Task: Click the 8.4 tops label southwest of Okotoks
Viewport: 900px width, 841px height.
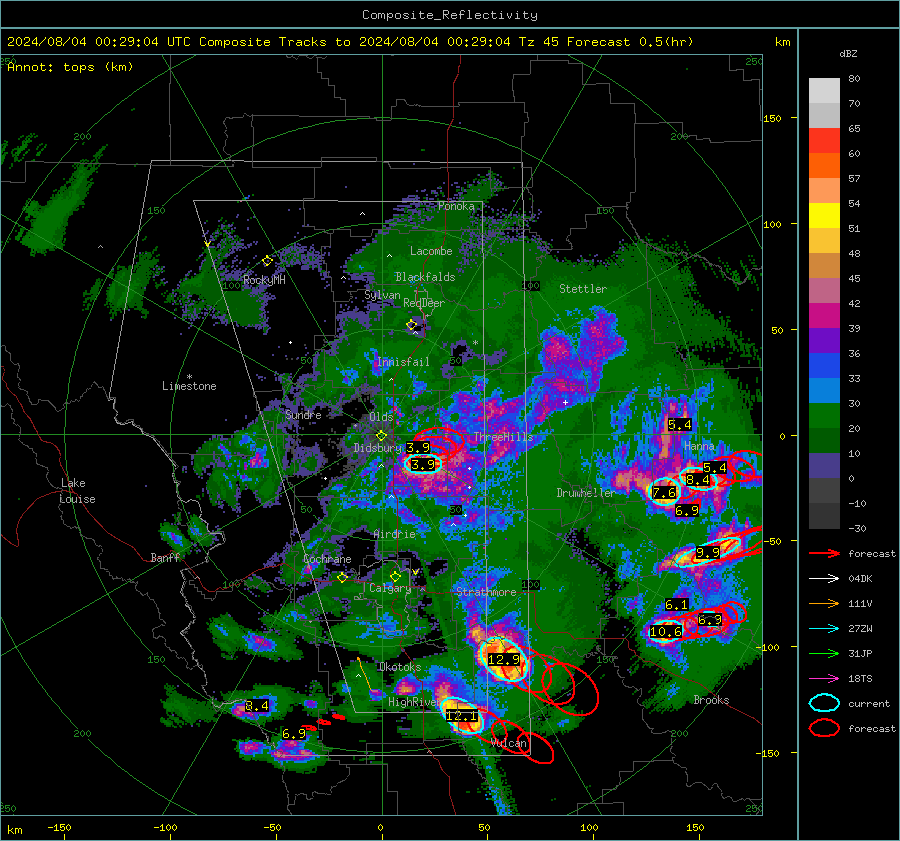Action: click(x=257, y=706)
